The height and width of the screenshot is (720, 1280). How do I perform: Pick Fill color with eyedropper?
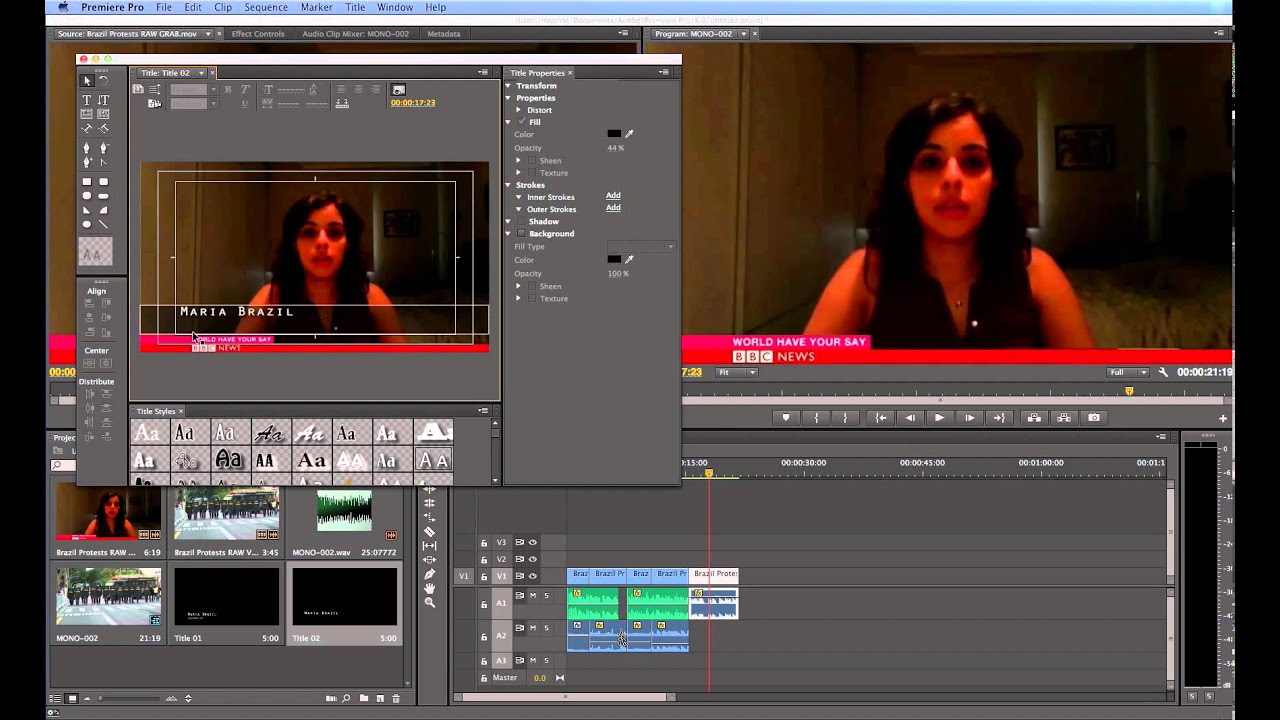(x=629, y=134)
